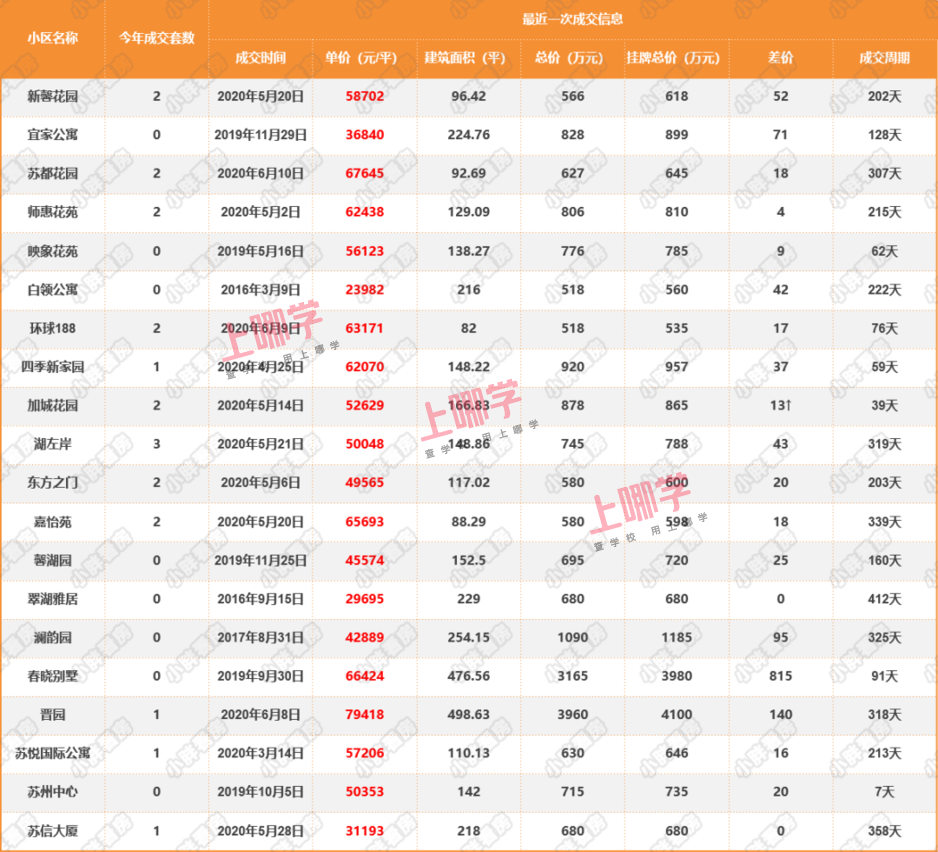Image resolution: width=938 pixels, height=852 pixels.
Task: Click the 加城花园 community name
Action: (53, 406)
